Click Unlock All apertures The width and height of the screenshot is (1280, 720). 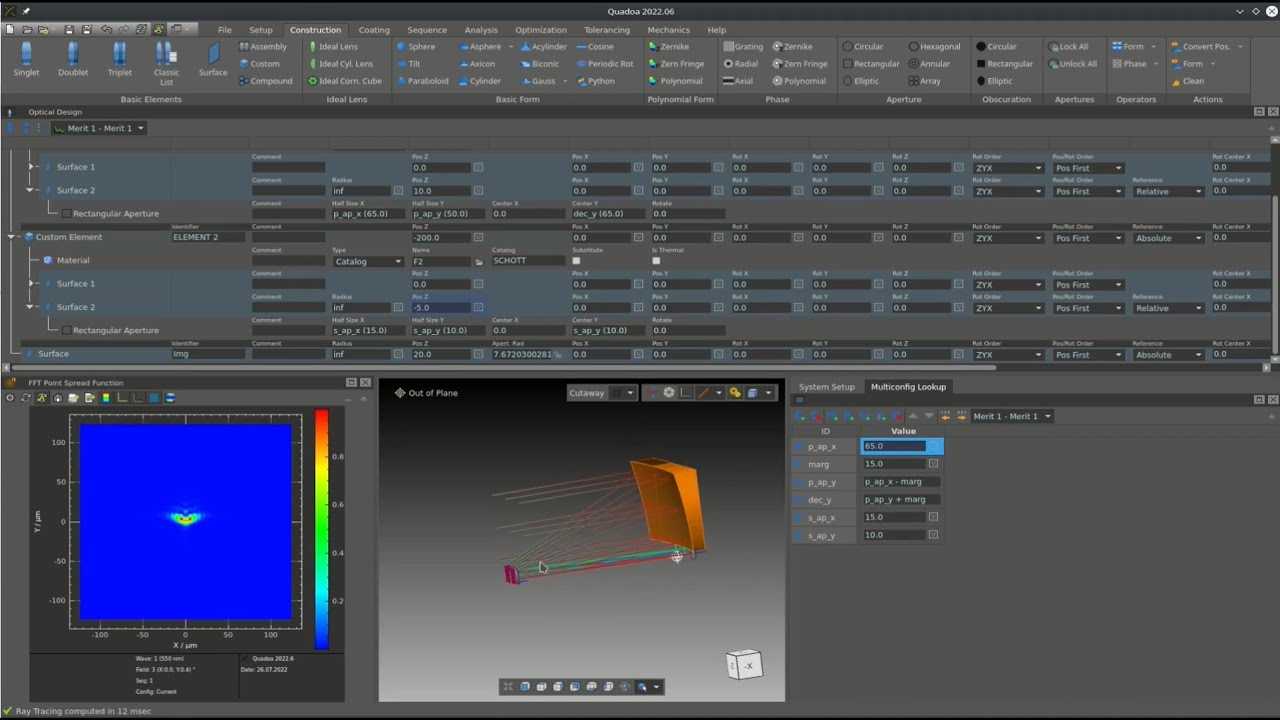point(1072,64)
